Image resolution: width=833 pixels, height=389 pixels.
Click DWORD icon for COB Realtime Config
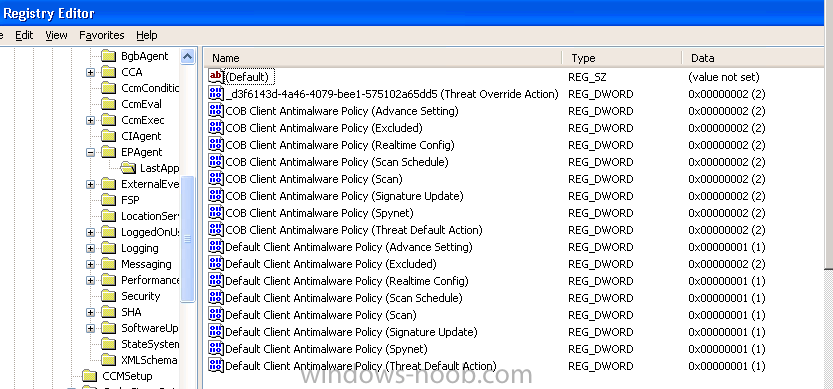coord(216,145)
